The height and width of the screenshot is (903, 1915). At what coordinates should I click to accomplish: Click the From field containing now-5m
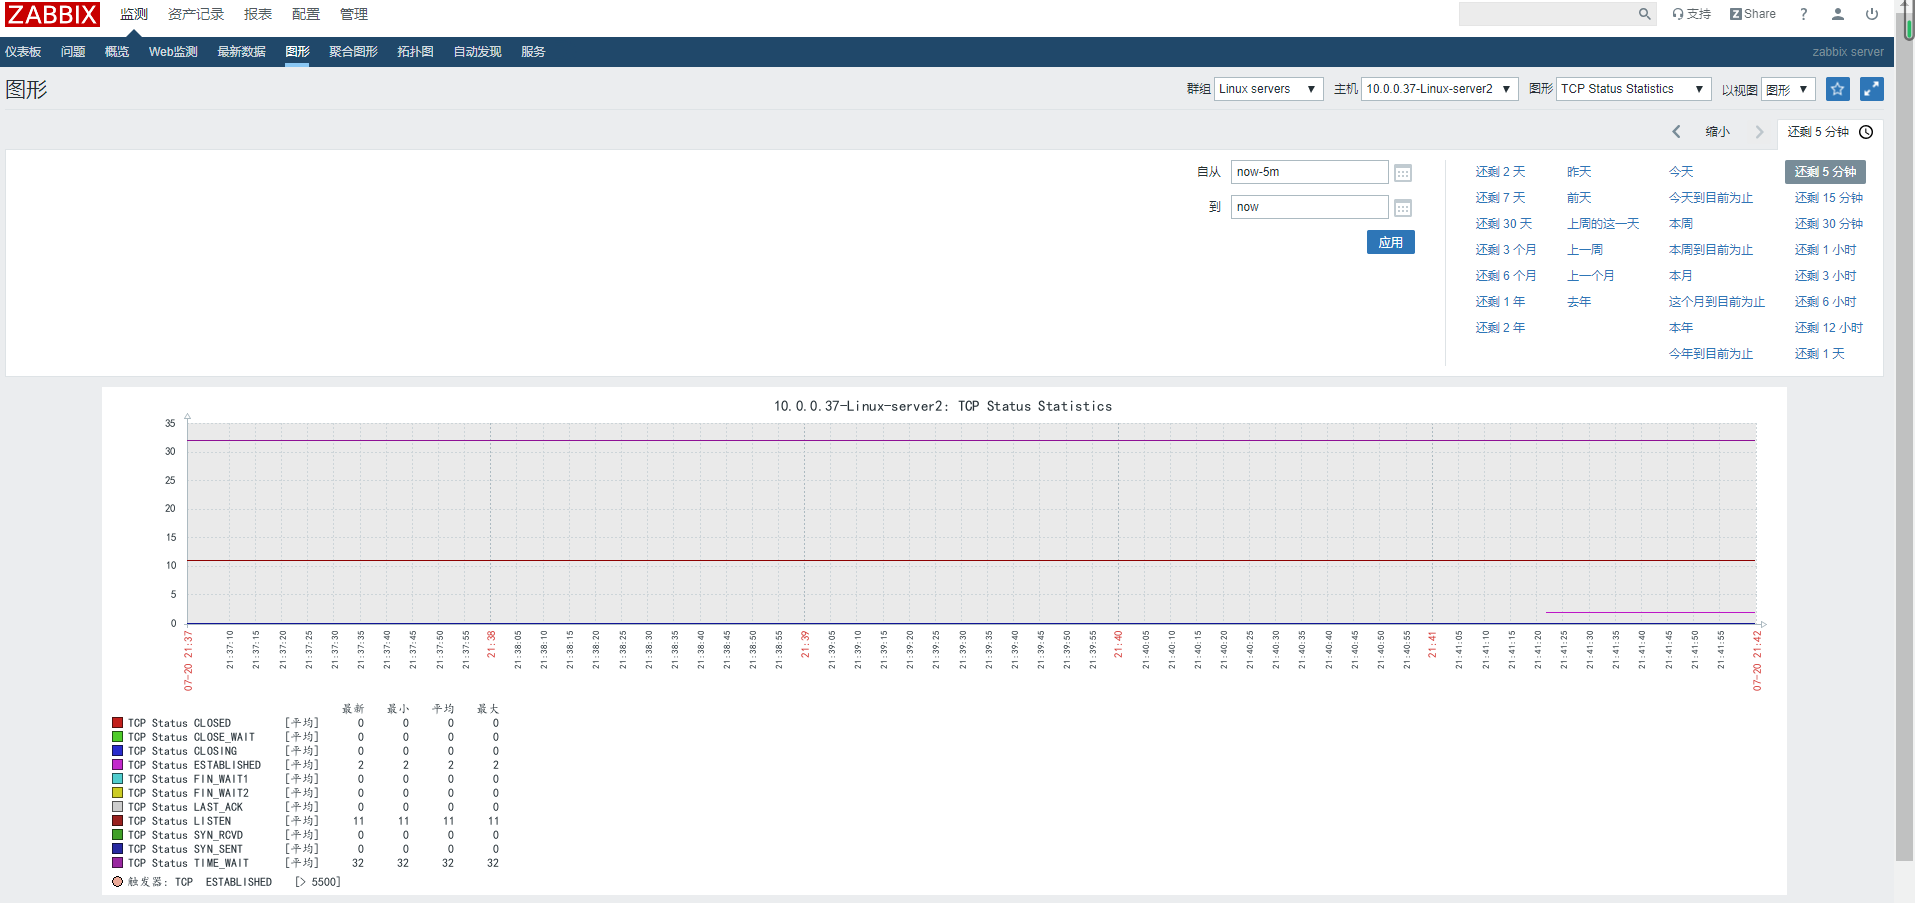point(1309,172)
